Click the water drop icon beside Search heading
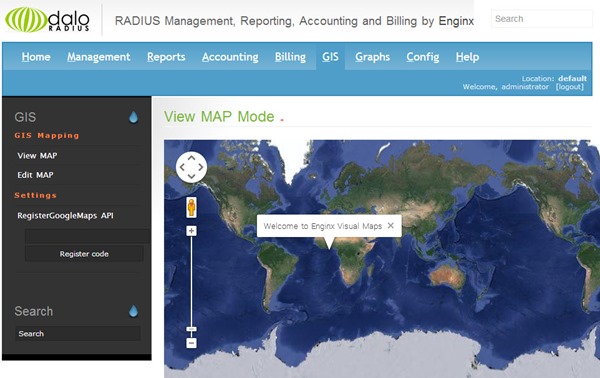The height and width of the screenshot is (378, 600). [133, 311]
